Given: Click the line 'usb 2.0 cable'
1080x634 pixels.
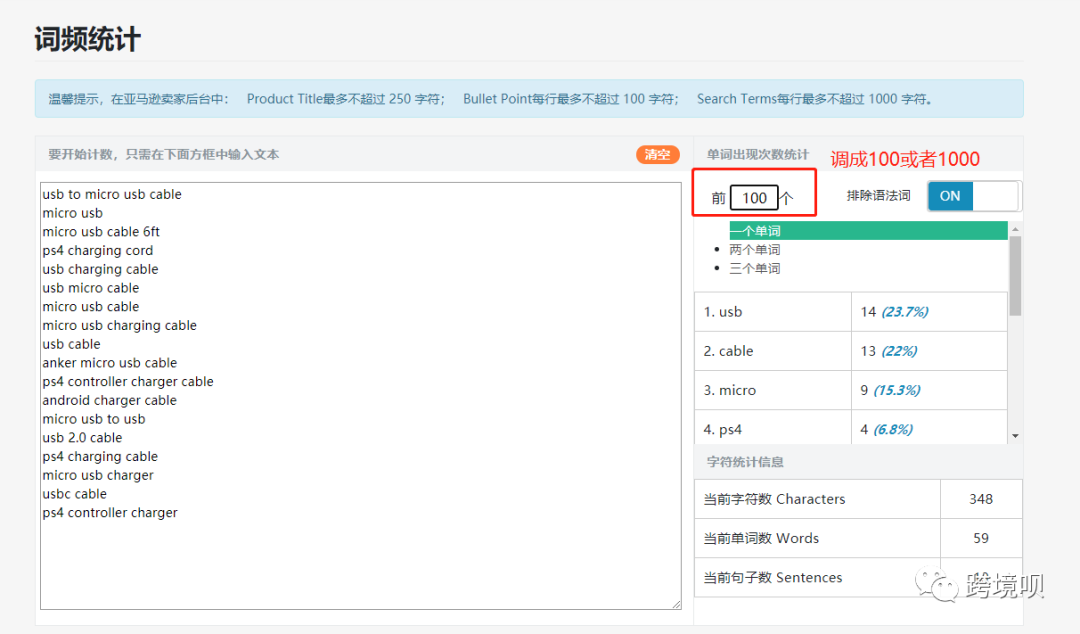Looking at the screenshot, I should [x=82, y=438].
